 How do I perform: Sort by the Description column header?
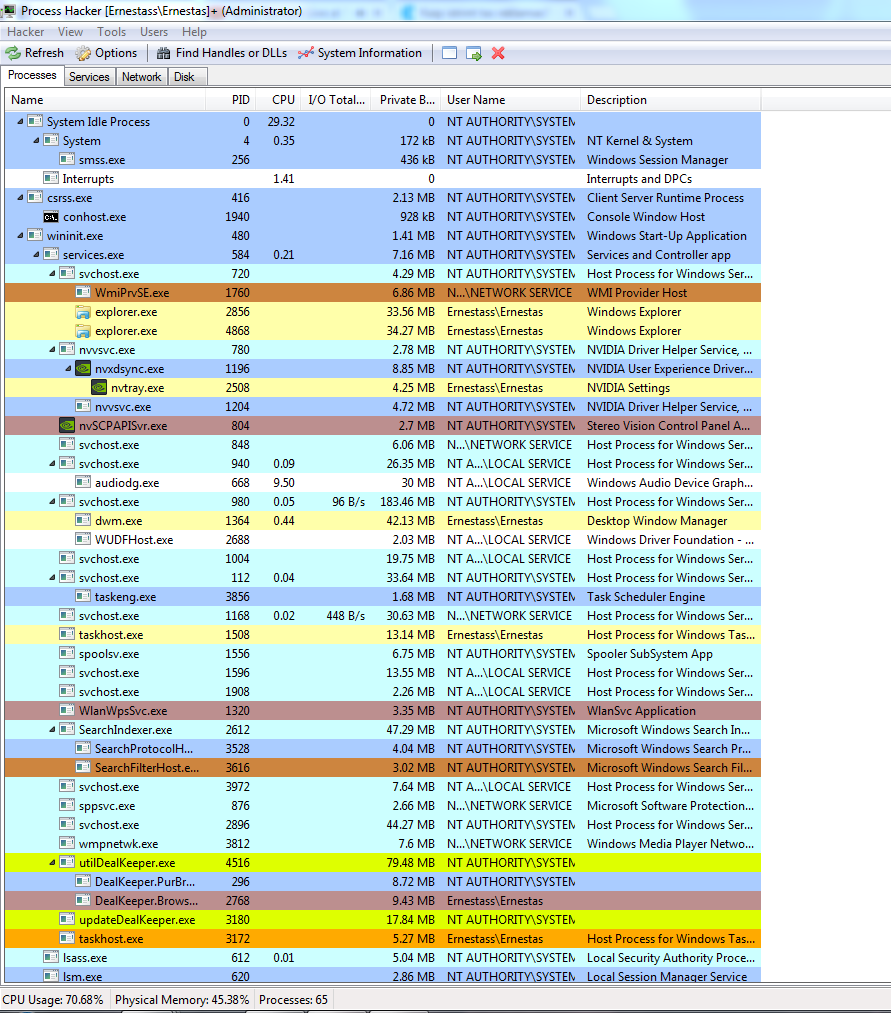671,100
